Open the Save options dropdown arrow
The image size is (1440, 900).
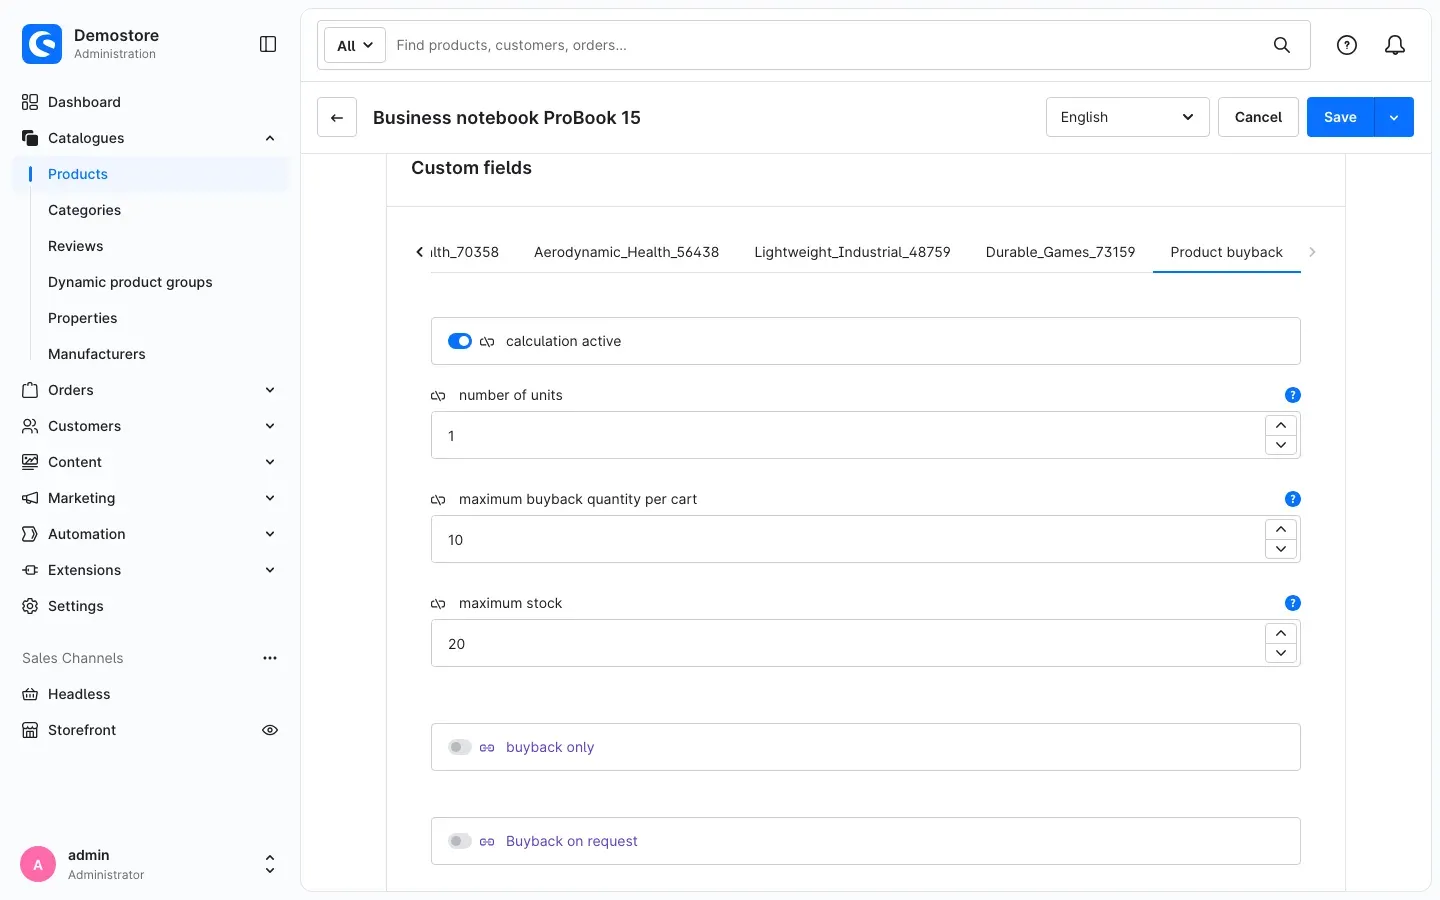(x=1394, y=117)
